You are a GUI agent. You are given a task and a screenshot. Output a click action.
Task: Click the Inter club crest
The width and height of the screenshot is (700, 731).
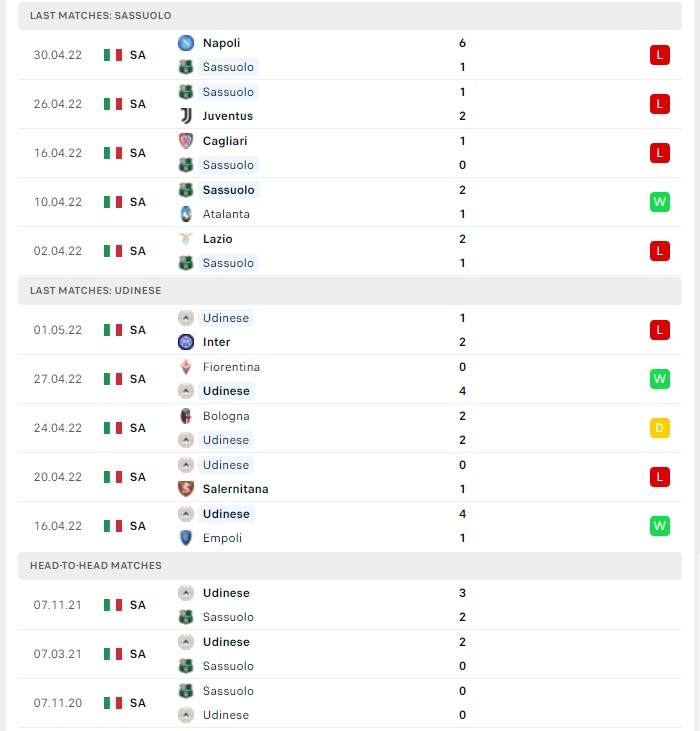[x=185, y=342]
